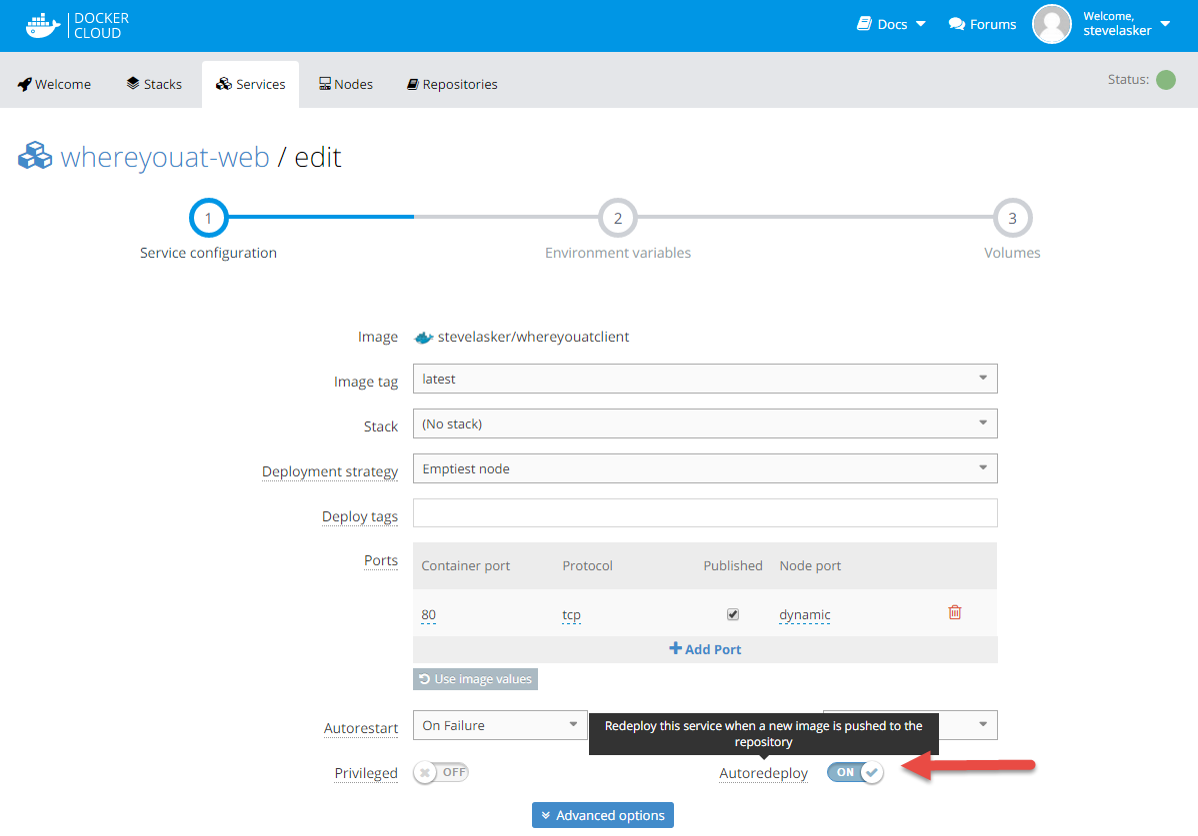The height and width of the screenshot is (836, 1198).
Task: Click the Add Port link
Action: tap(705, 649)
